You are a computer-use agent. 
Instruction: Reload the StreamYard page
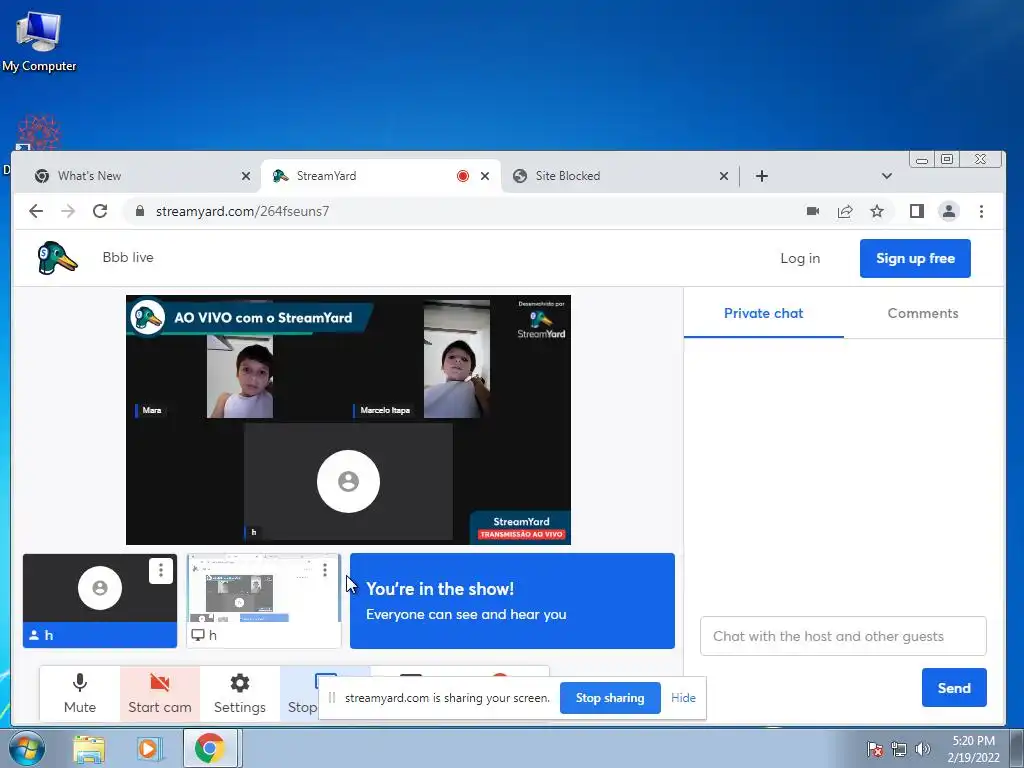[100, 211]
